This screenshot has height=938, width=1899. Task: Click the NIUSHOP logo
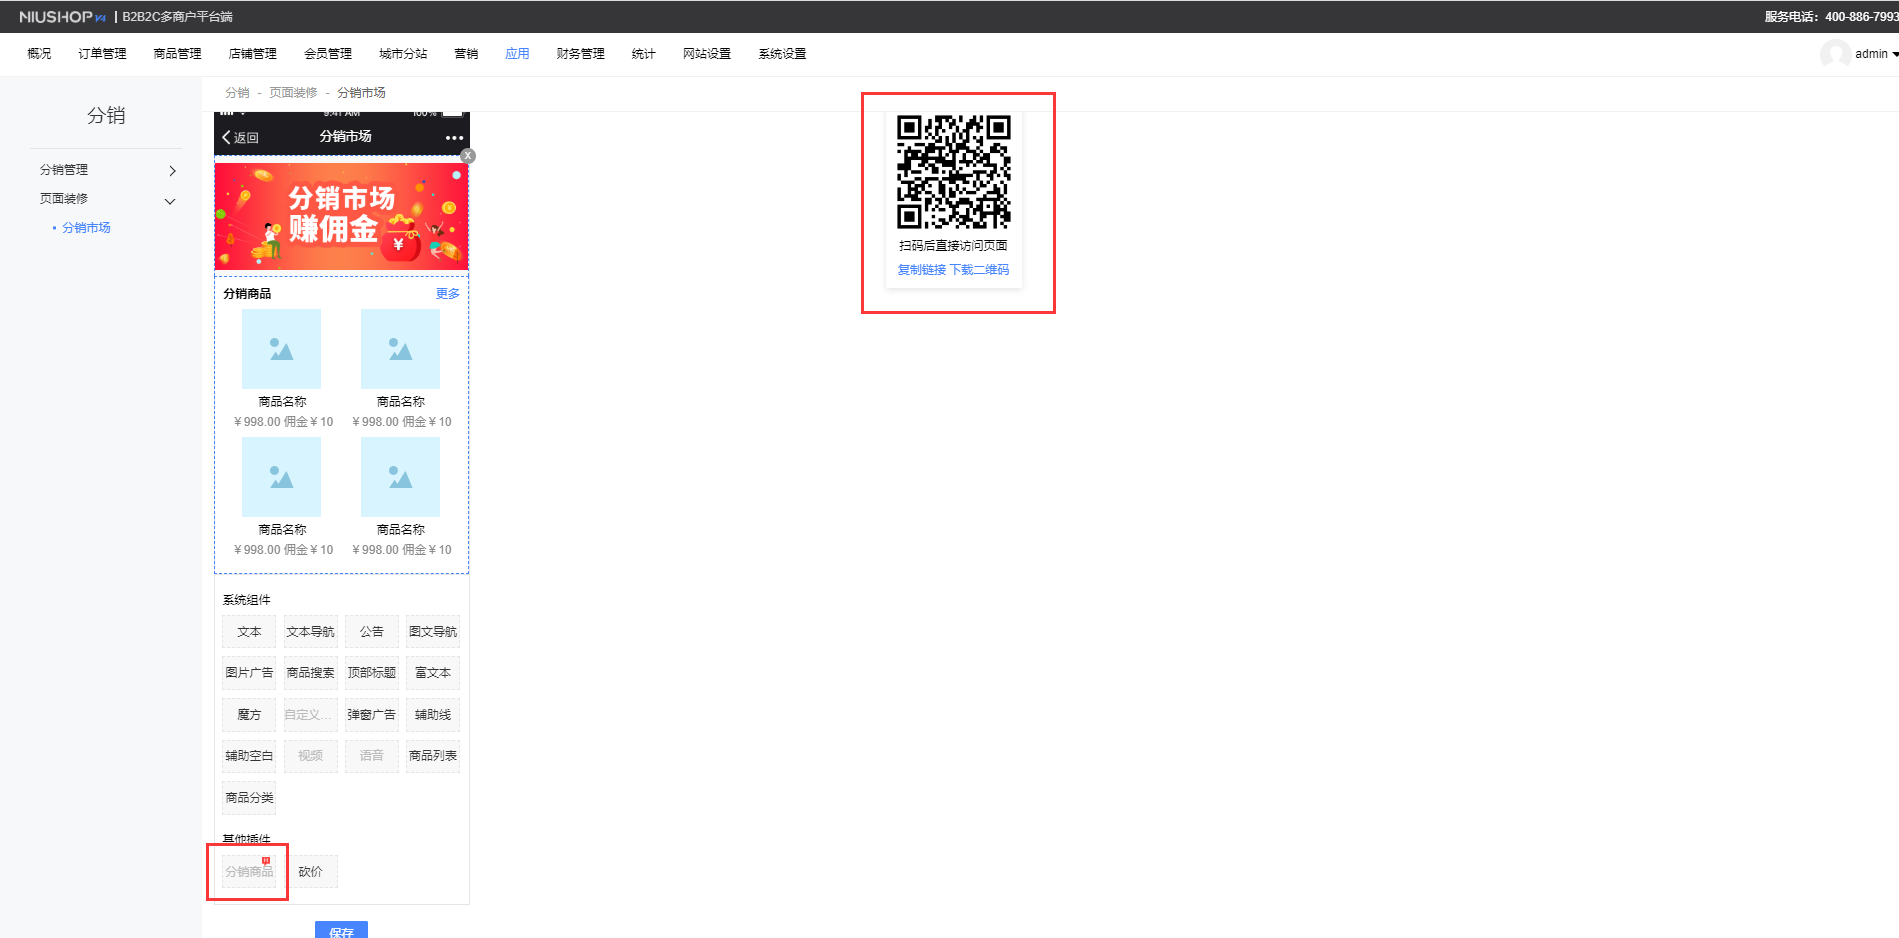click(62, 17)
